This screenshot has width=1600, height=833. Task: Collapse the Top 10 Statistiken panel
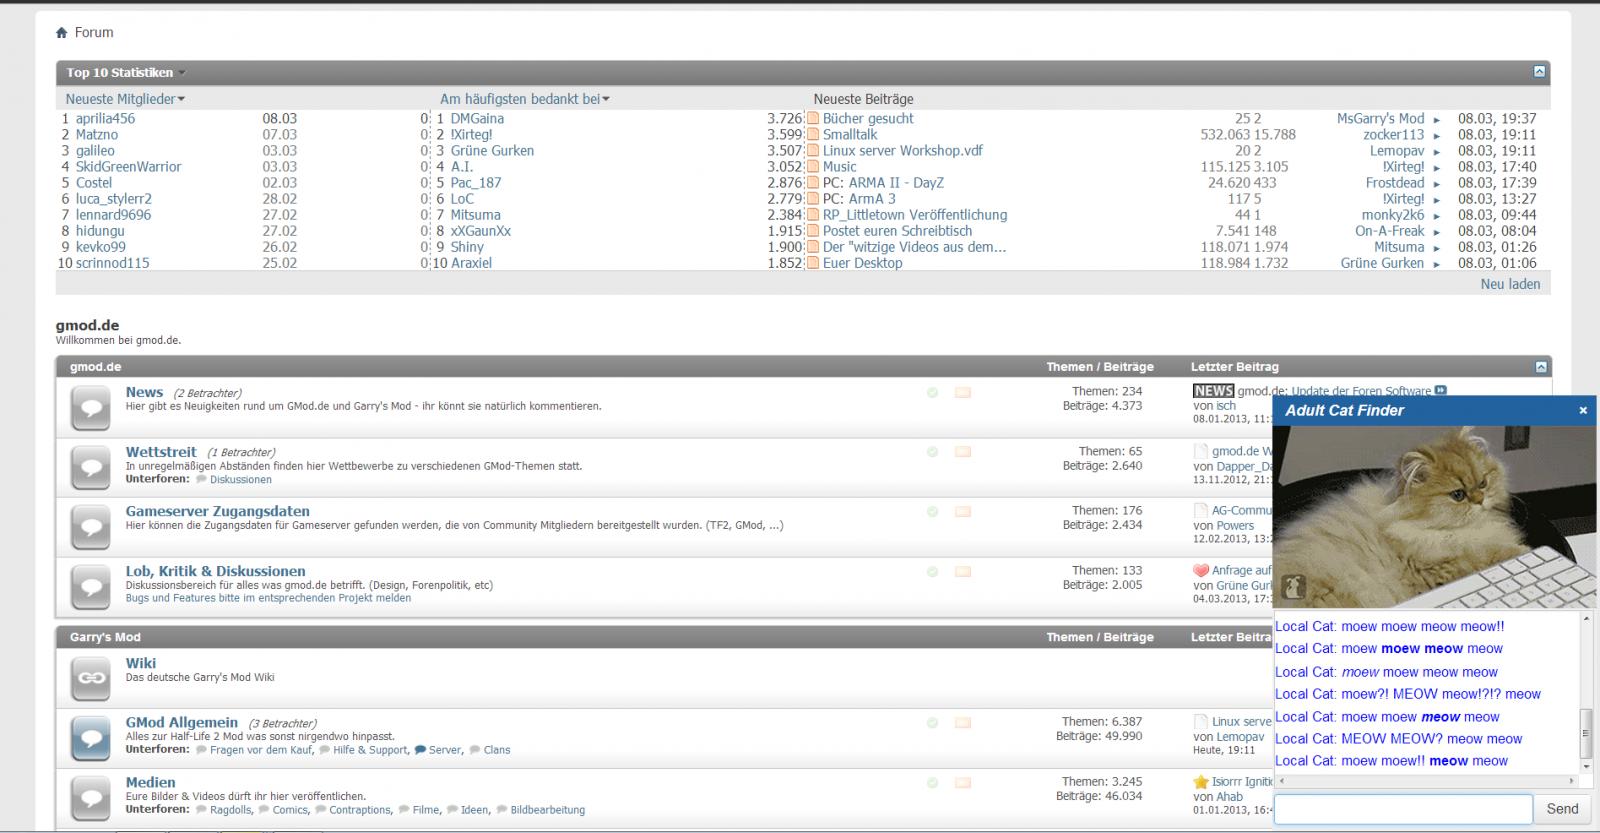[1539, 72]
